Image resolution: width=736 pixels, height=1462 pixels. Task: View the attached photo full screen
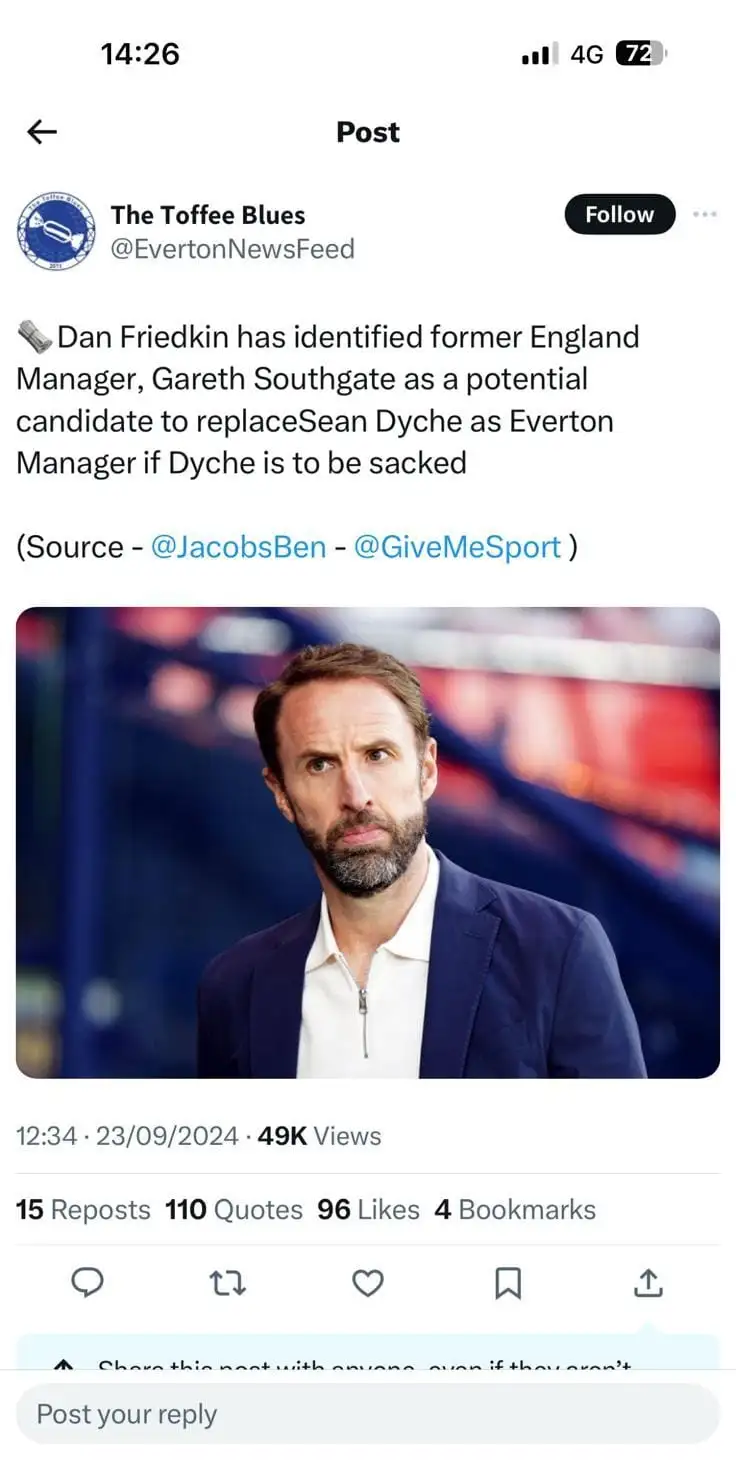(x=368, y=842)
